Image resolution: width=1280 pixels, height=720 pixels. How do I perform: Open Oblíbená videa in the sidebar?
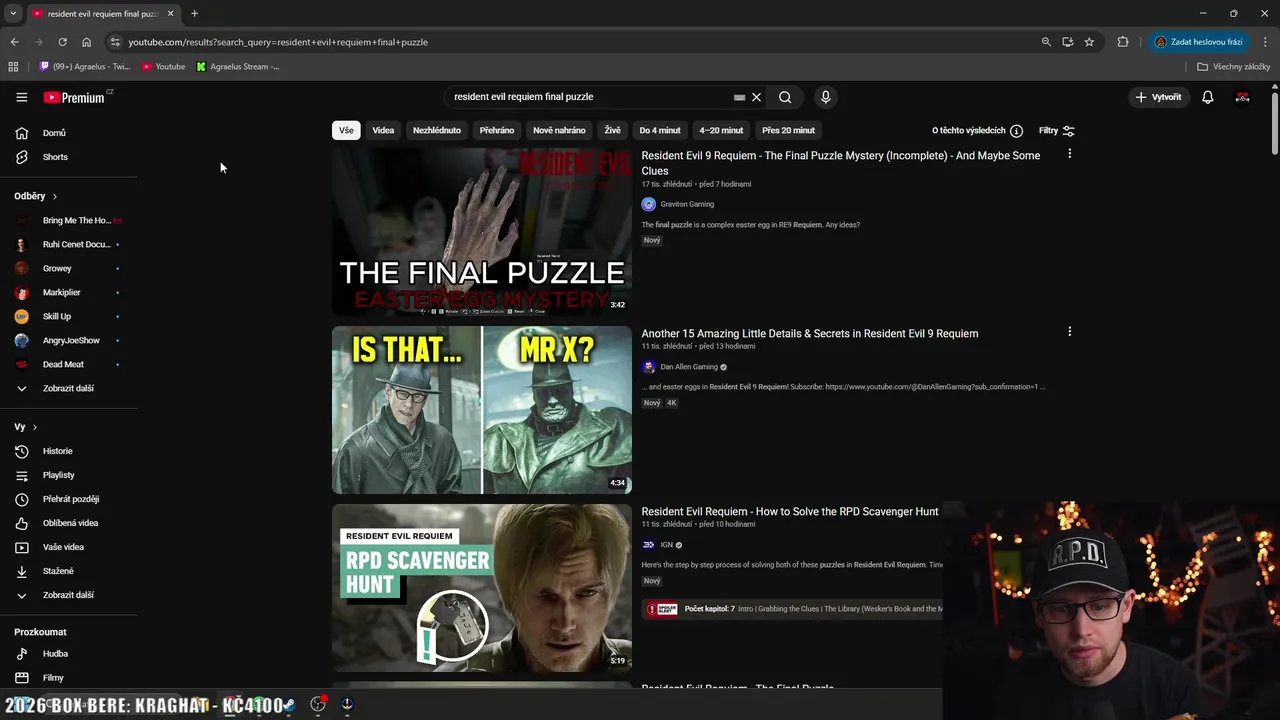click(x=69, y=523)
